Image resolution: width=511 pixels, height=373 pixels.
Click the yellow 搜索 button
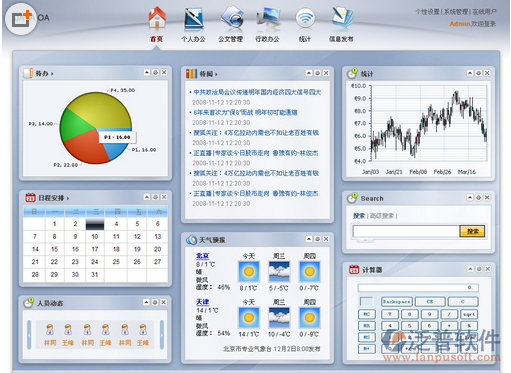472,231
